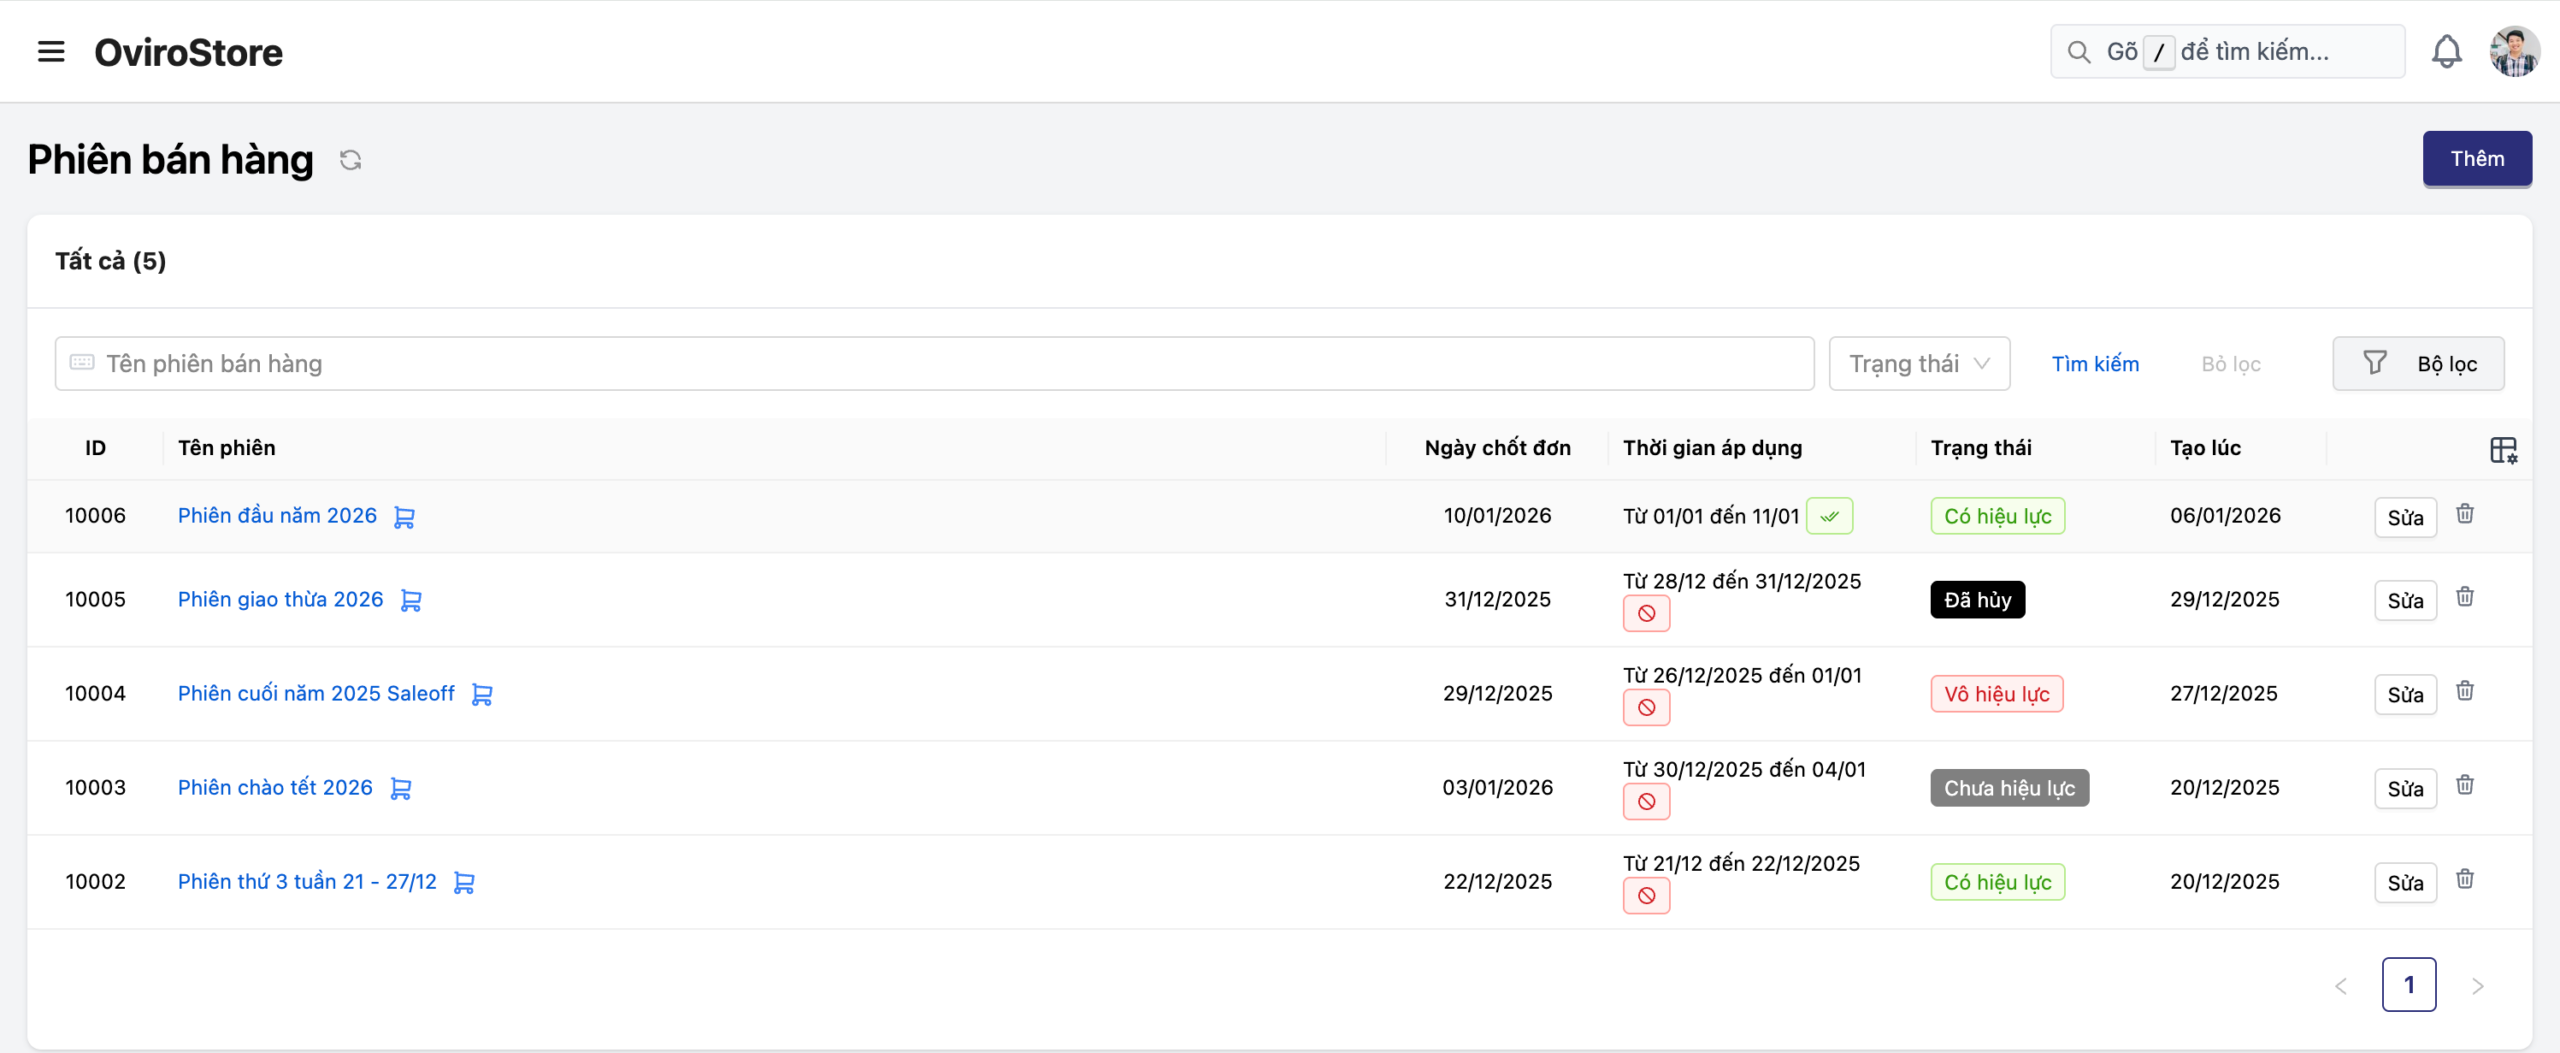Select the Tất cả (5) tab
This screenshot has height=1053, width=2560.
point(111,261)
